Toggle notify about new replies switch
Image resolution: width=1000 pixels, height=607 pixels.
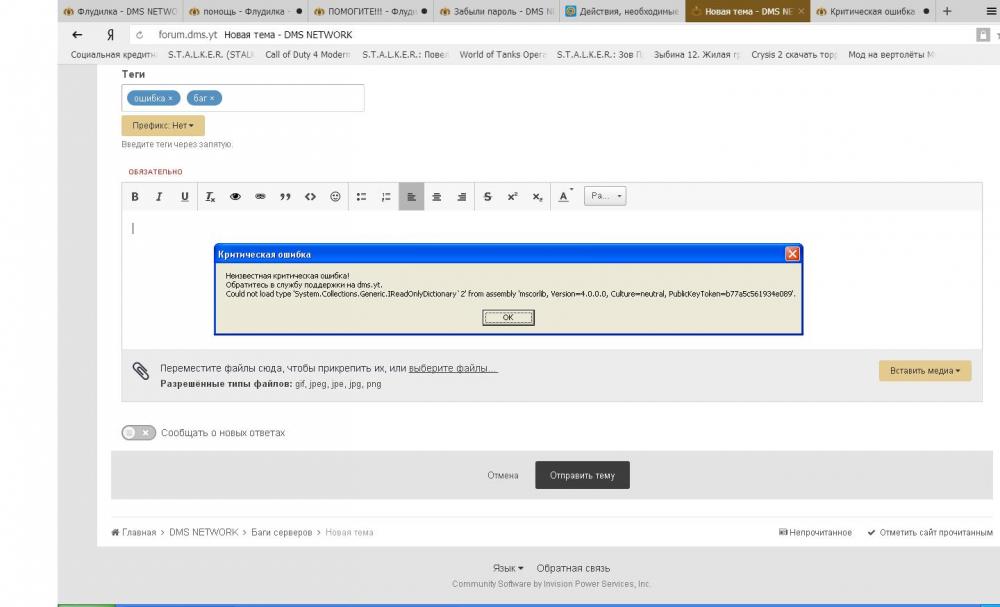click(139, 433)
